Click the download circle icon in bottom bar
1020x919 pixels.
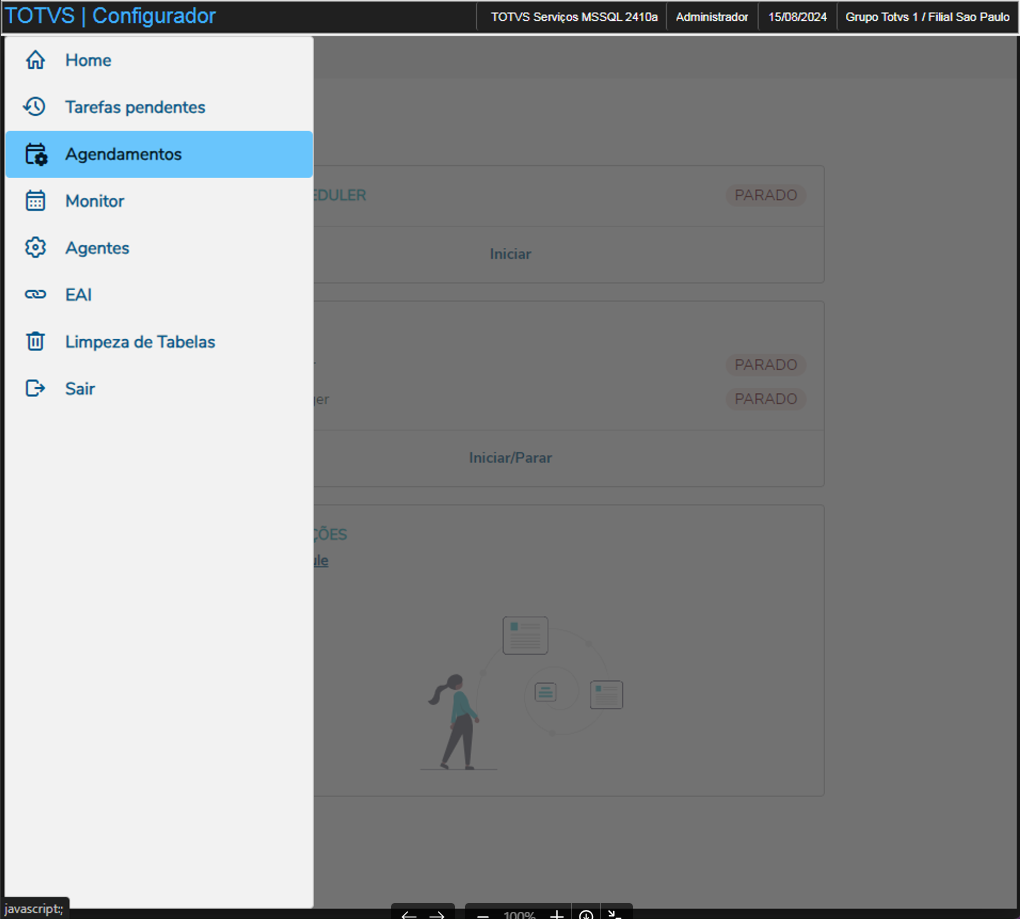pyautogui.click(x=586, y=914)
